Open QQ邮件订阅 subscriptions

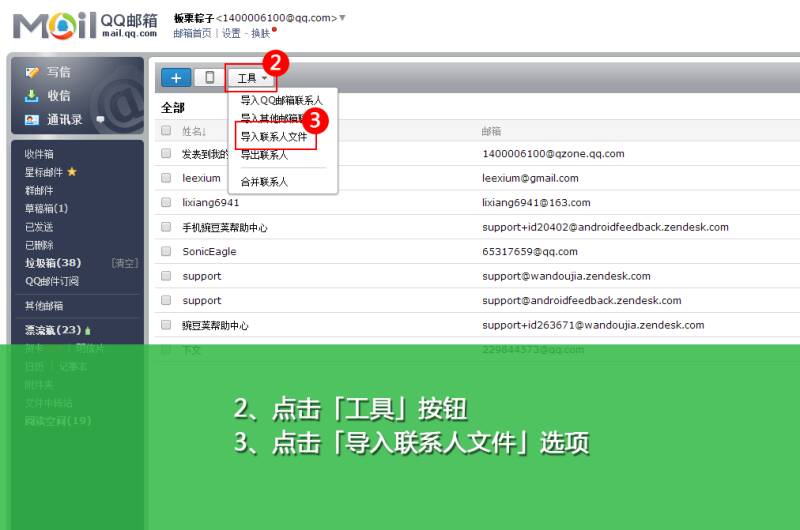52,281
